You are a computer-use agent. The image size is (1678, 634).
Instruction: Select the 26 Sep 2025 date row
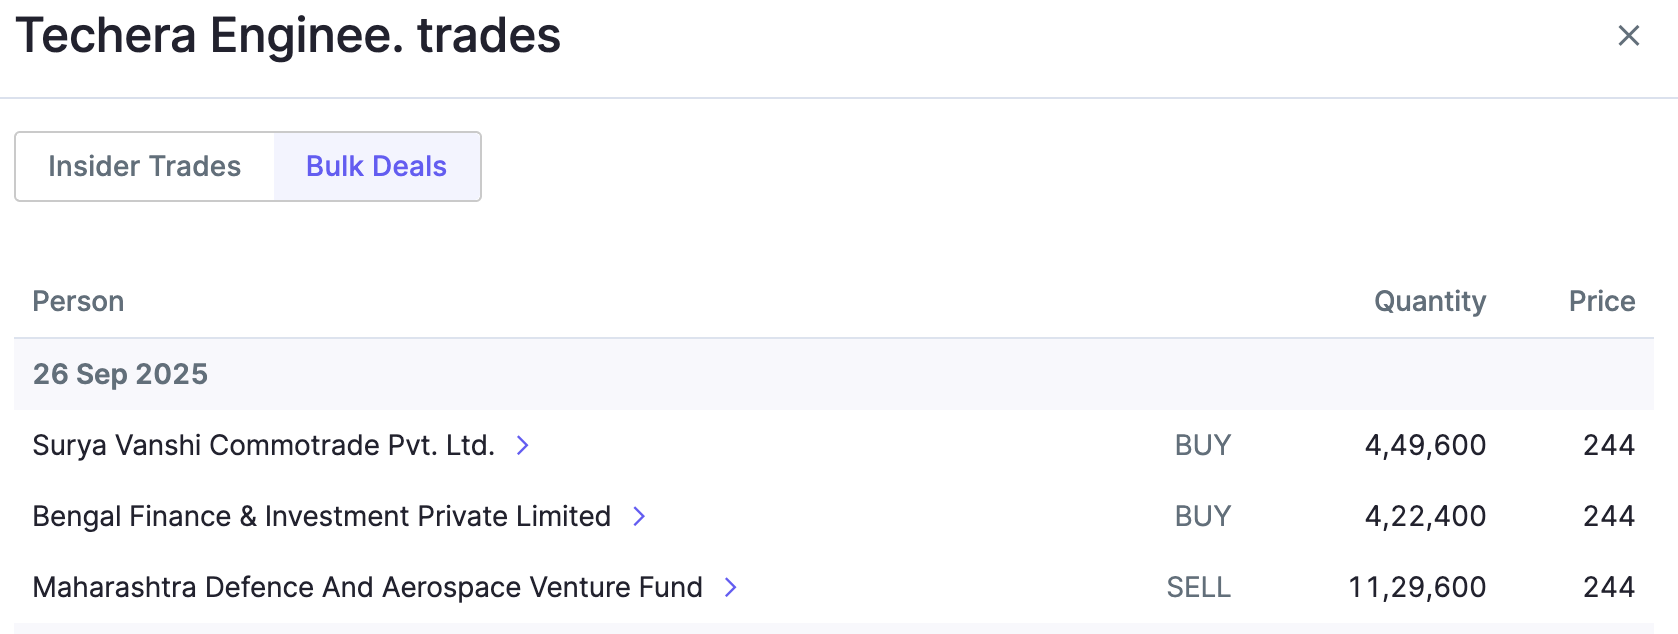(x=120, y=374)
